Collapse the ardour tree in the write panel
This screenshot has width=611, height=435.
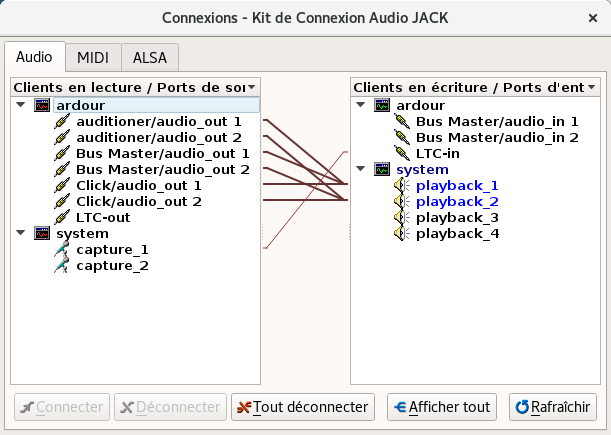[361, 105]
